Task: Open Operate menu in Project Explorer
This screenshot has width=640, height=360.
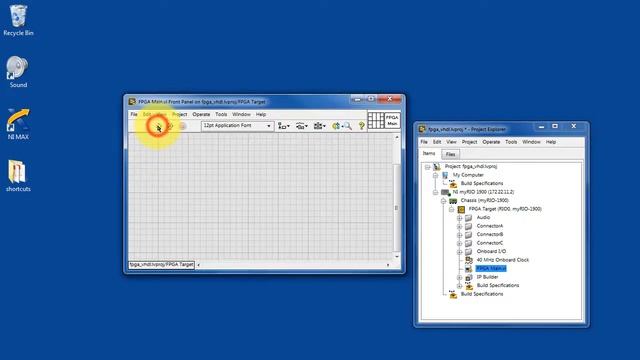Action: (491, 142)
